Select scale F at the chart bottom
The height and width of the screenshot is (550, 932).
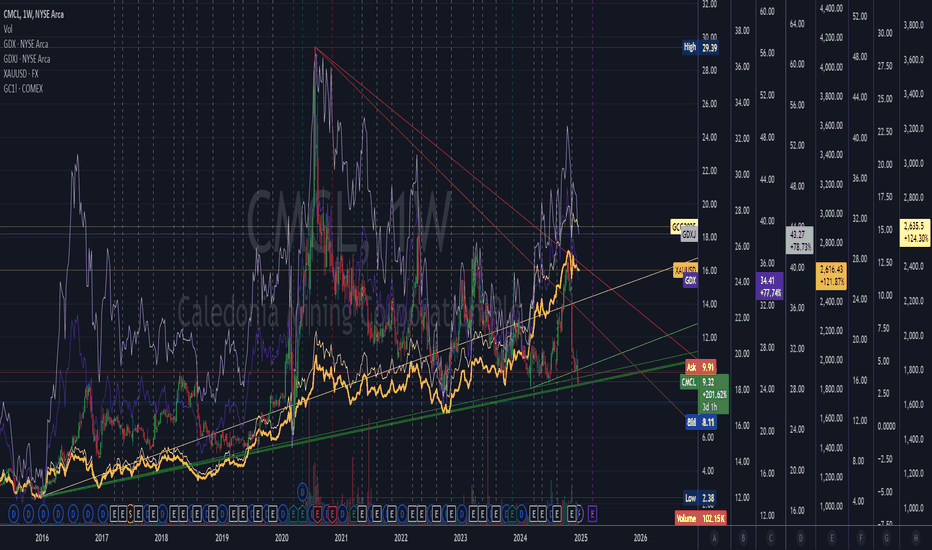[860, 538]
